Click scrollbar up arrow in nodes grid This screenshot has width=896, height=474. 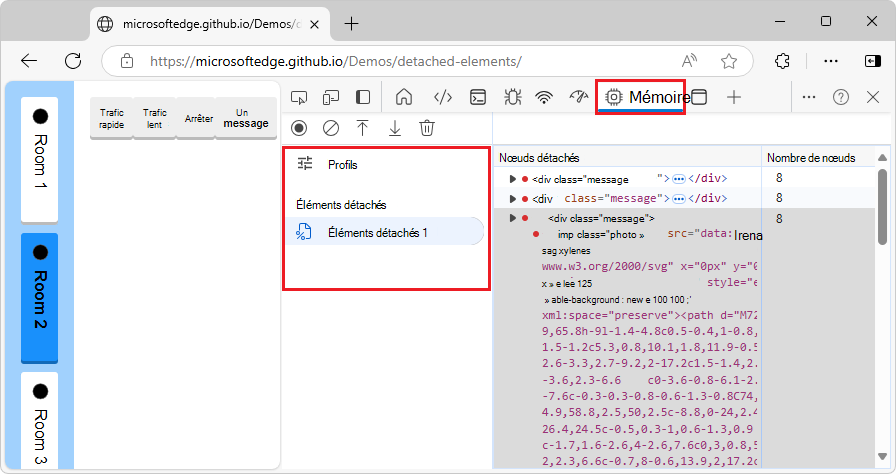(x=882, y=158)
